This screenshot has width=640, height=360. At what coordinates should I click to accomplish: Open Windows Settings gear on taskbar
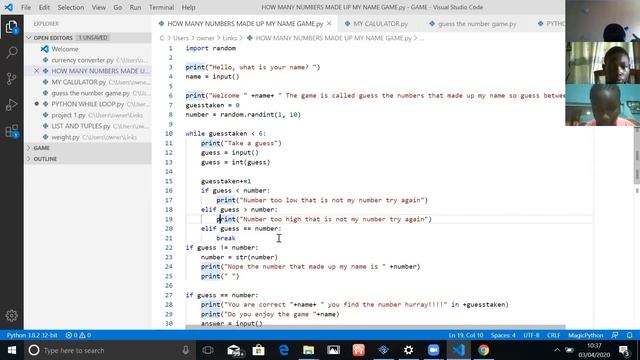(x=408, y=350)
